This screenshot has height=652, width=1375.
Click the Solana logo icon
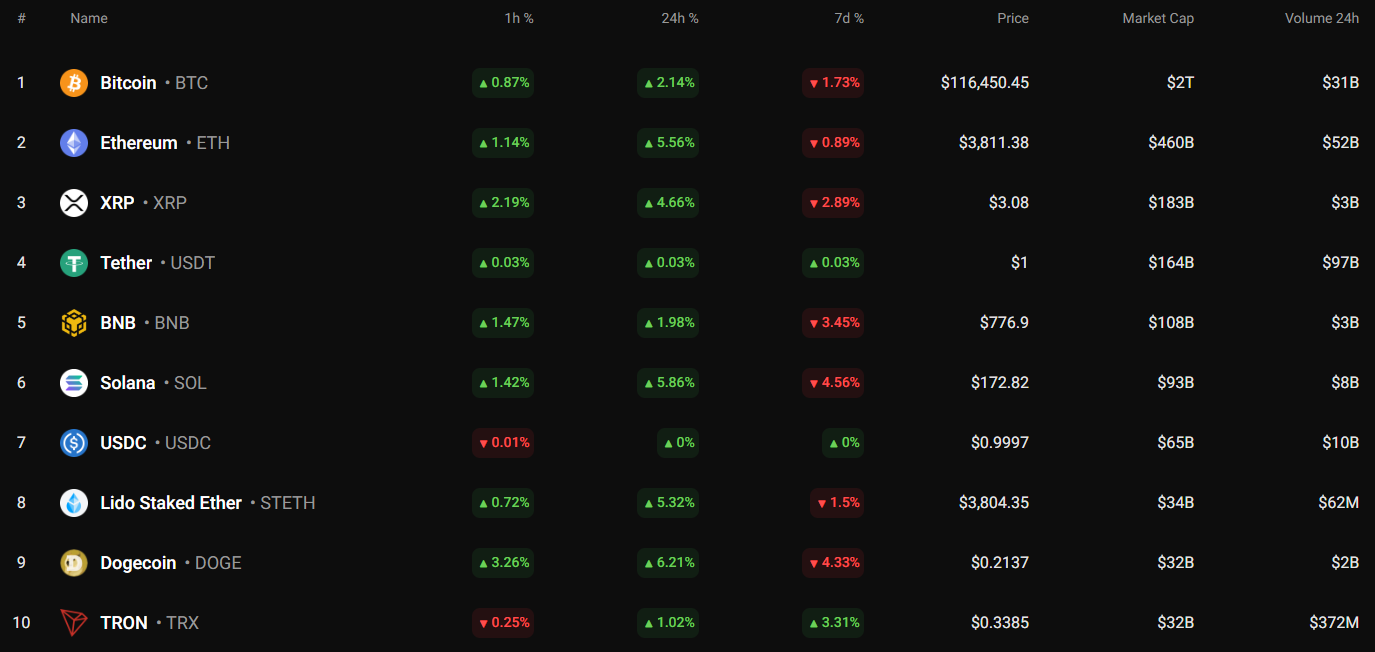click(x=74, y=383)
